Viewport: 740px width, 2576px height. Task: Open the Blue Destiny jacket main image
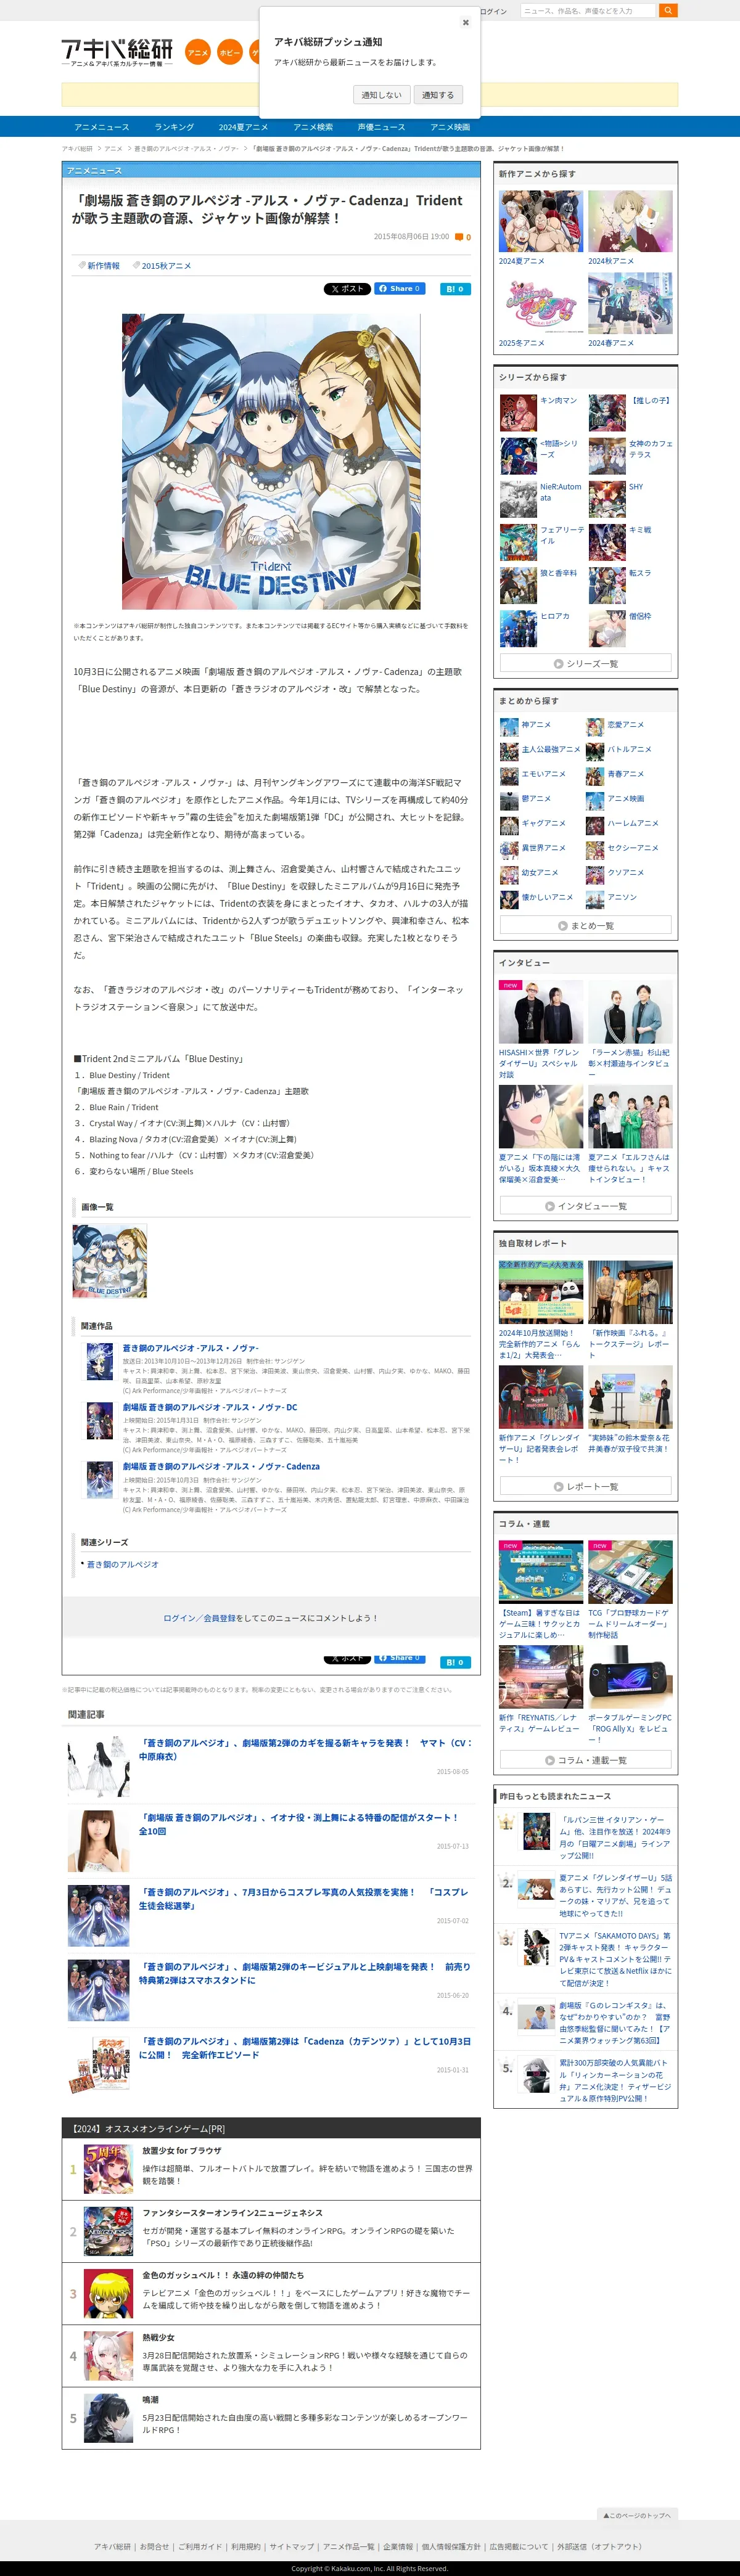coord(271,461)
